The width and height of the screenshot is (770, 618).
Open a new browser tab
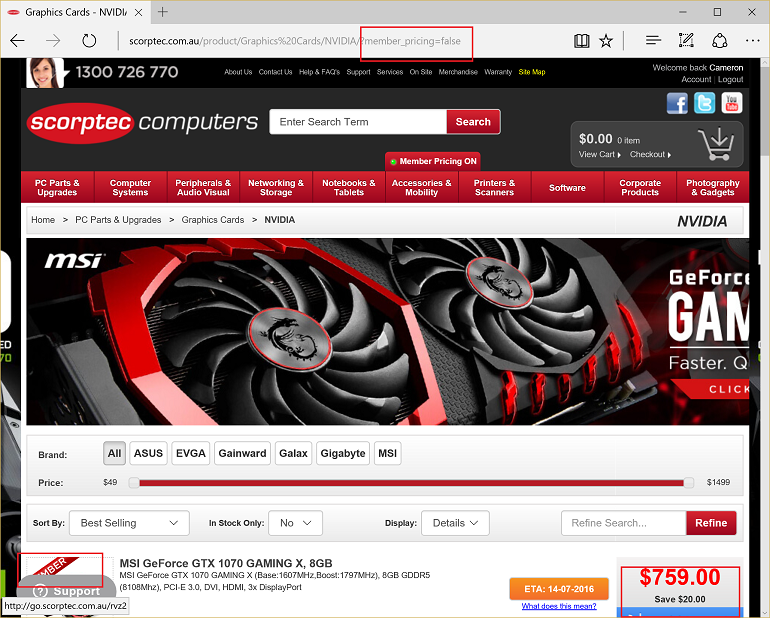[x=163, y=12]
